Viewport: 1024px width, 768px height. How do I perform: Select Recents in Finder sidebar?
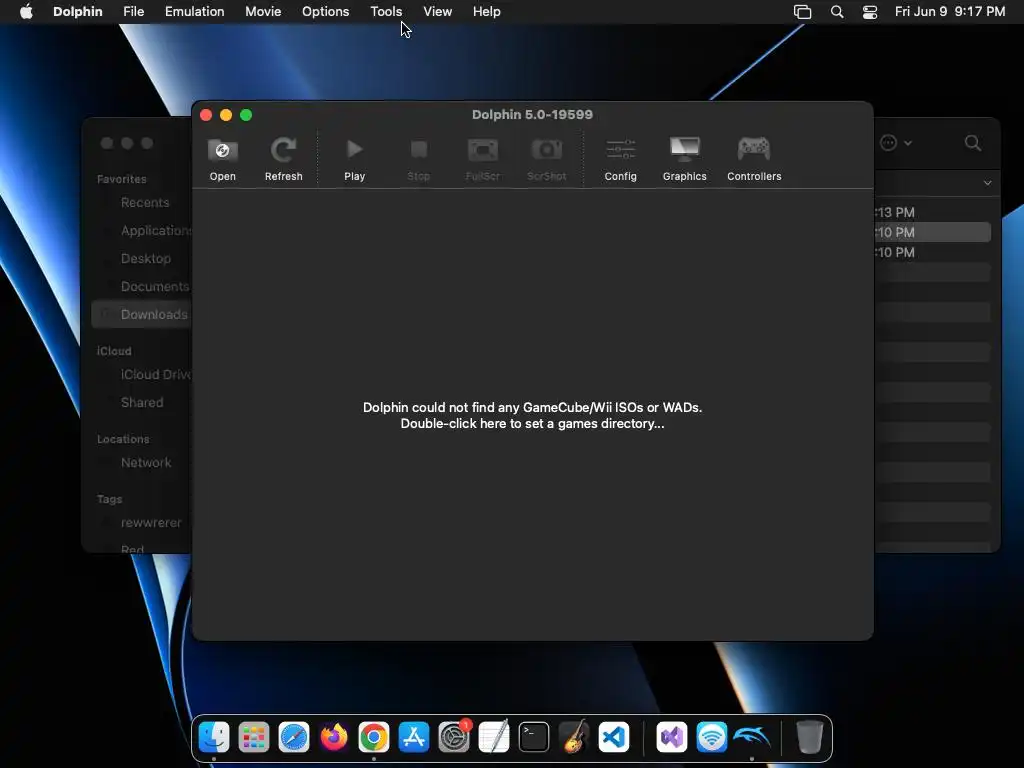pyautogui.click(x=144, y=202)
